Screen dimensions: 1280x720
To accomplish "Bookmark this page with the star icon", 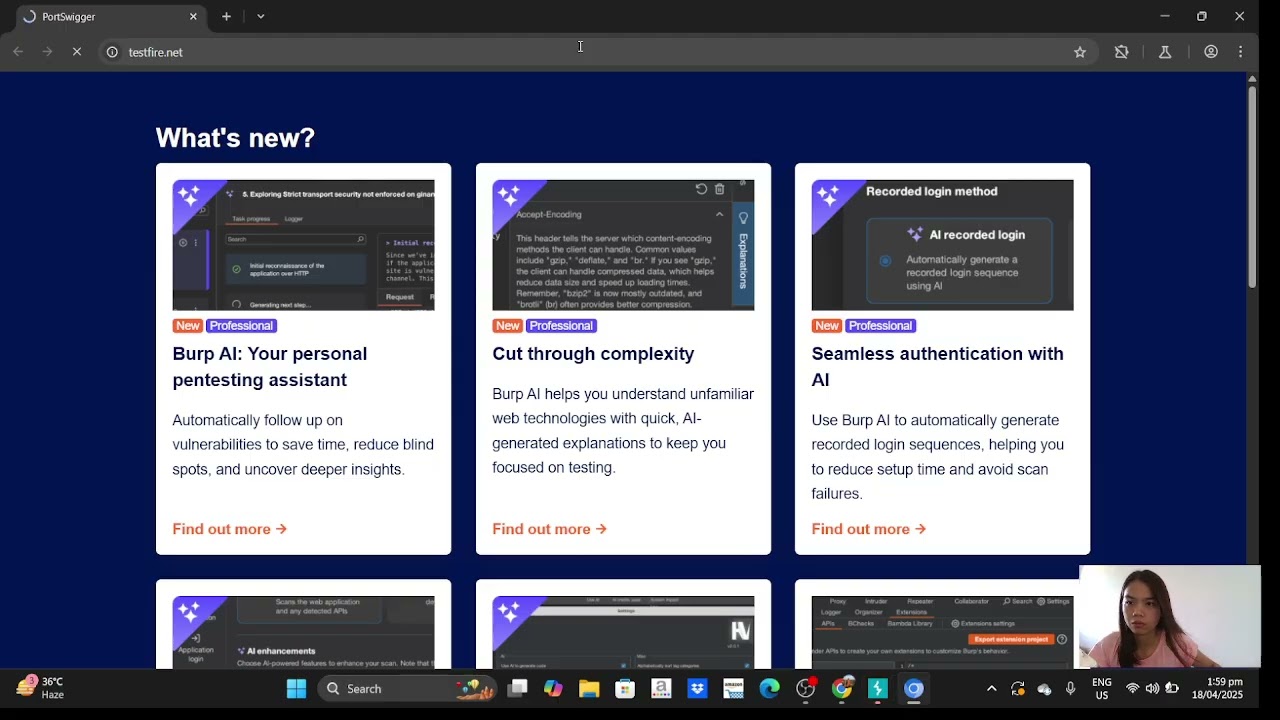I will click(1080, 52).
